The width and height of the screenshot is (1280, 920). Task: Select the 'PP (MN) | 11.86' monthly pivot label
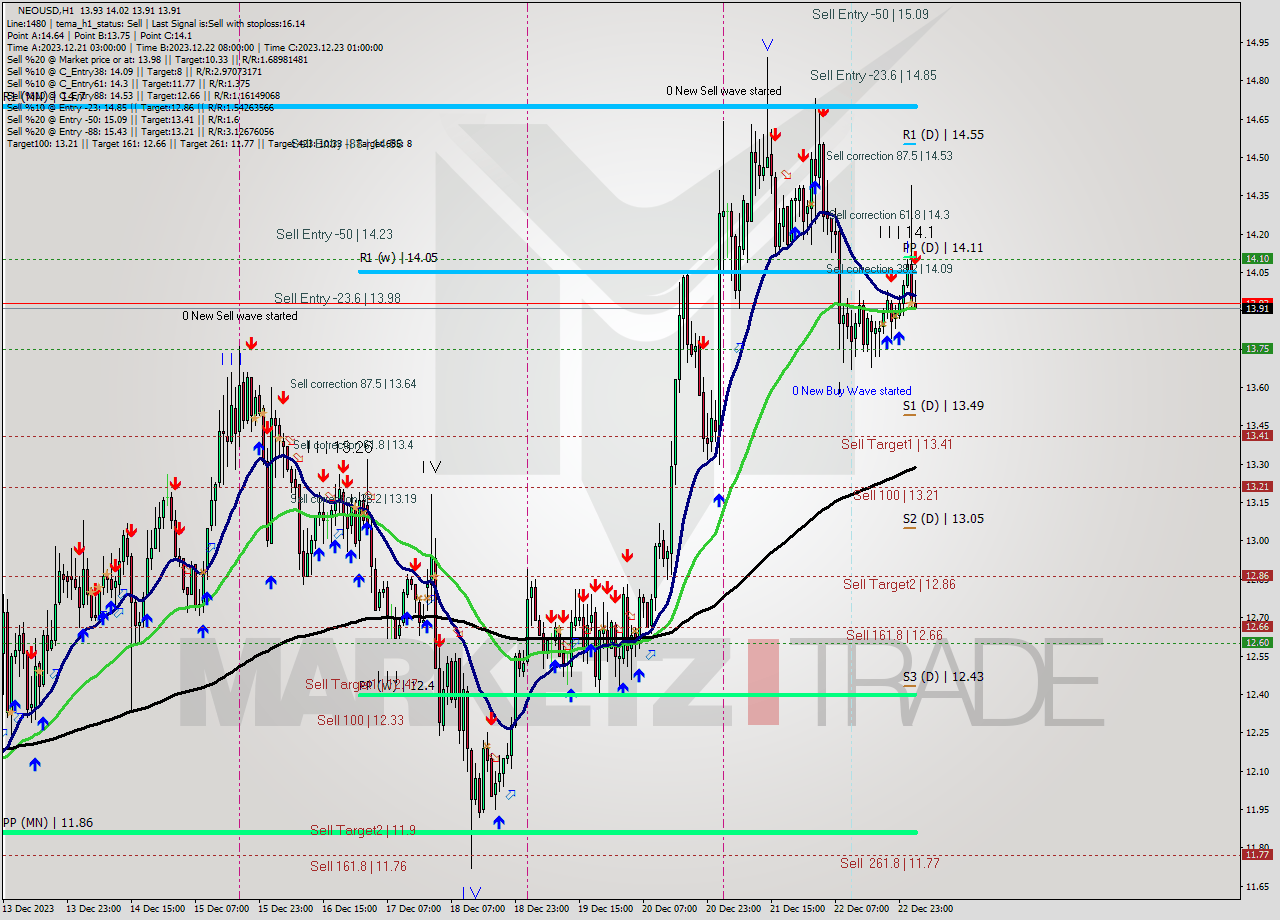tap(48, 822)
